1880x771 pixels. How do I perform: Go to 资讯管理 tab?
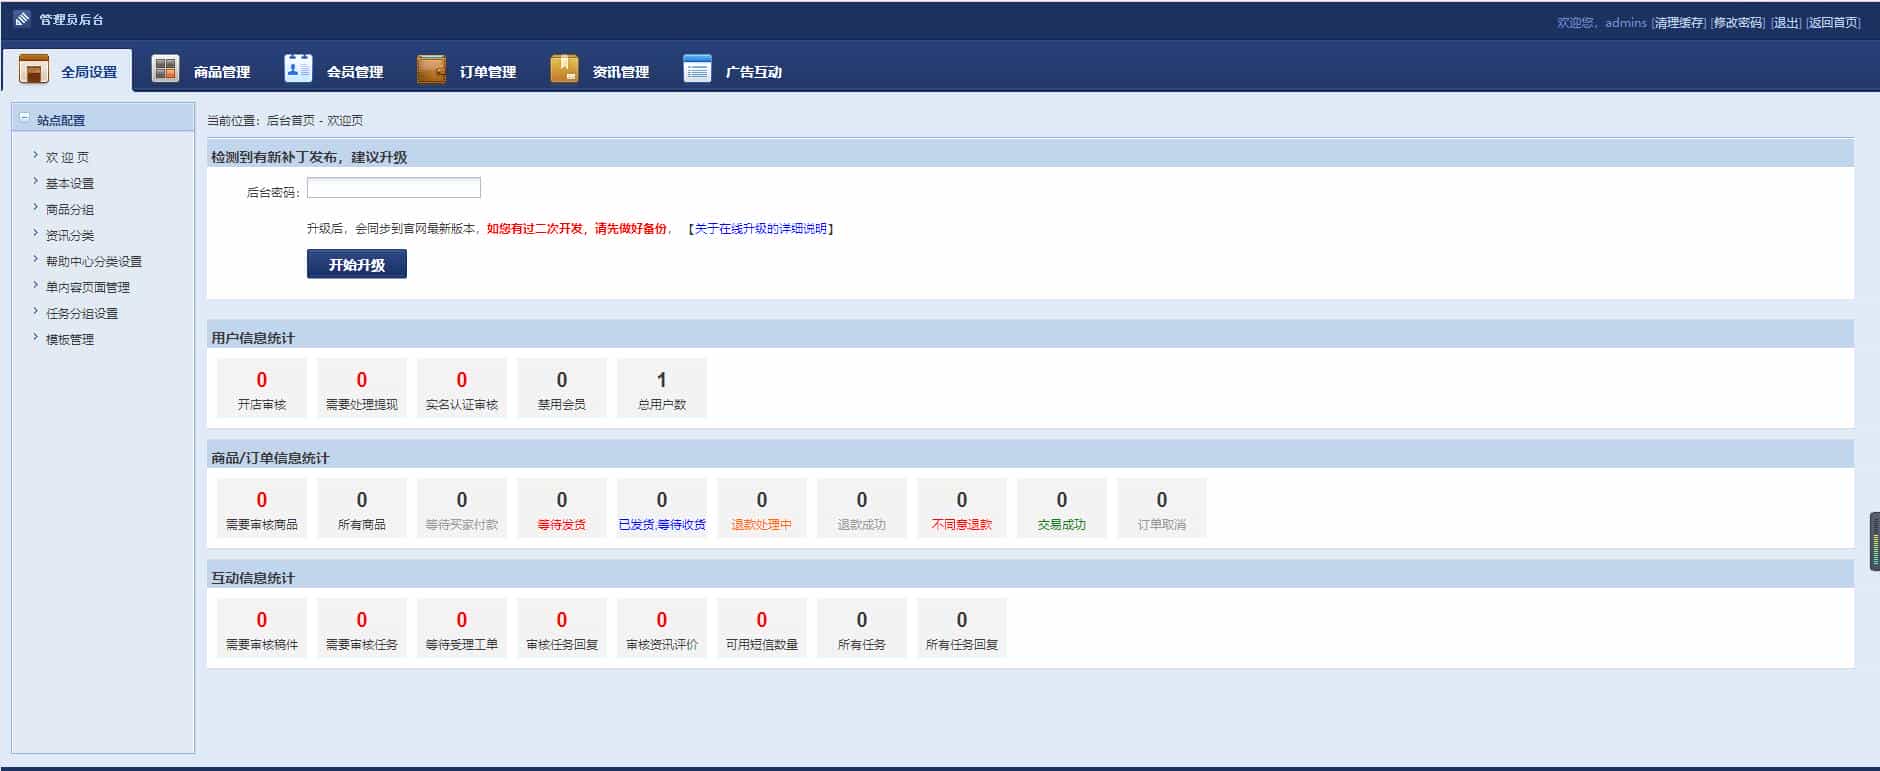pos(600,70)
